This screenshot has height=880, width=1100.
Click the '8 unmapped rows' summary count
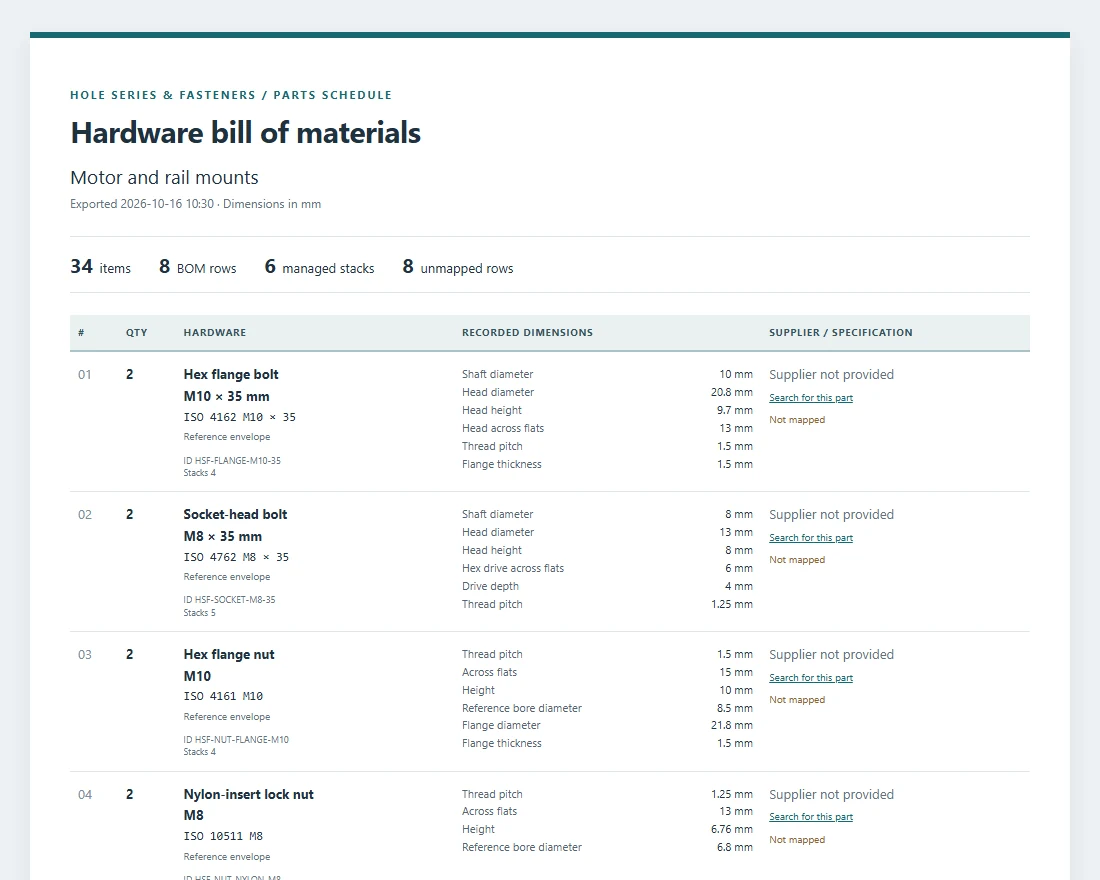(458, 267)
